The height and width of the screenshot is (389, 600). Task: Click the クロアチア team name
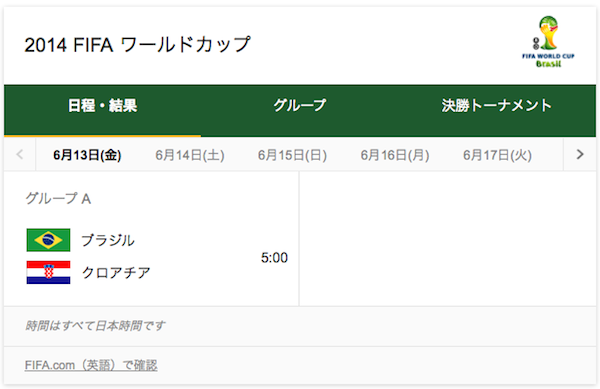(x=116, y=273)
